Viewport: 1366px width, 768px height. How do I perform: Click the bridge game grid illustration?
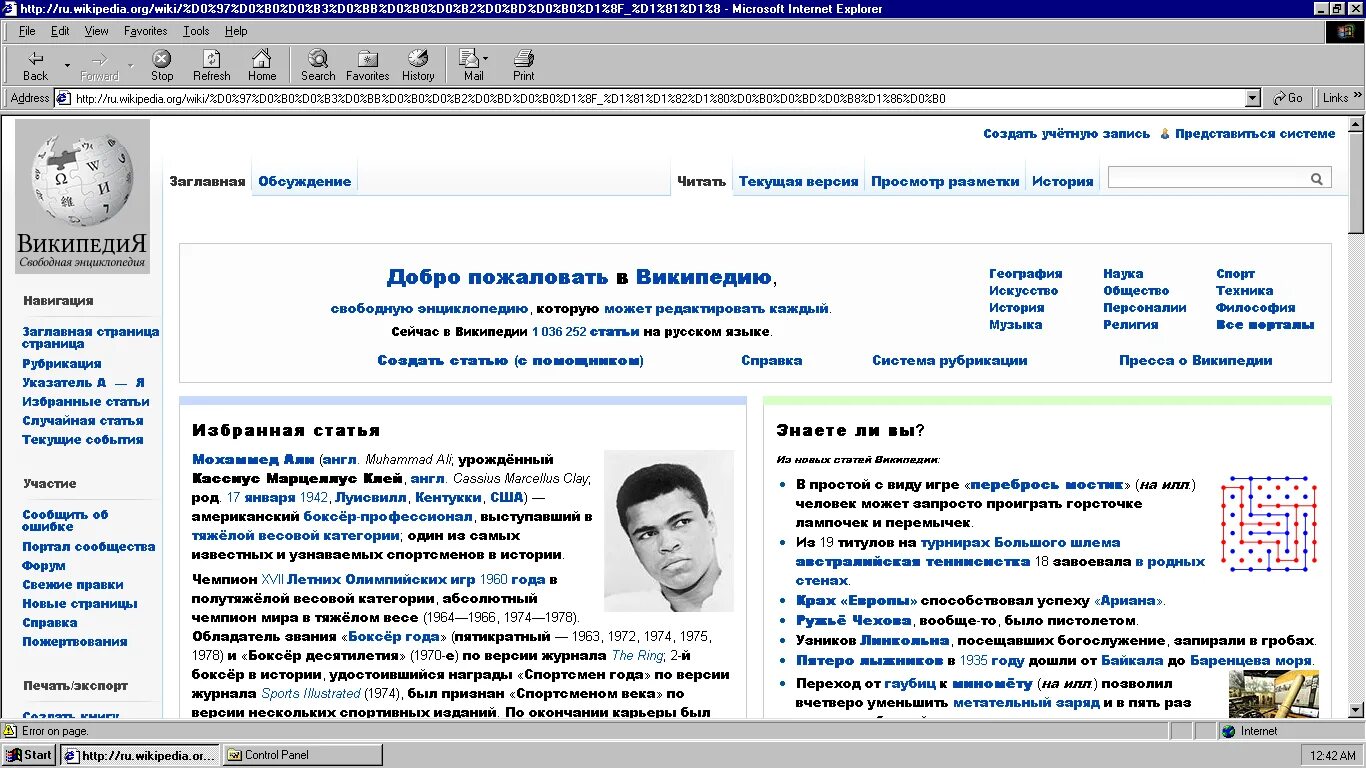point(1268,523)
